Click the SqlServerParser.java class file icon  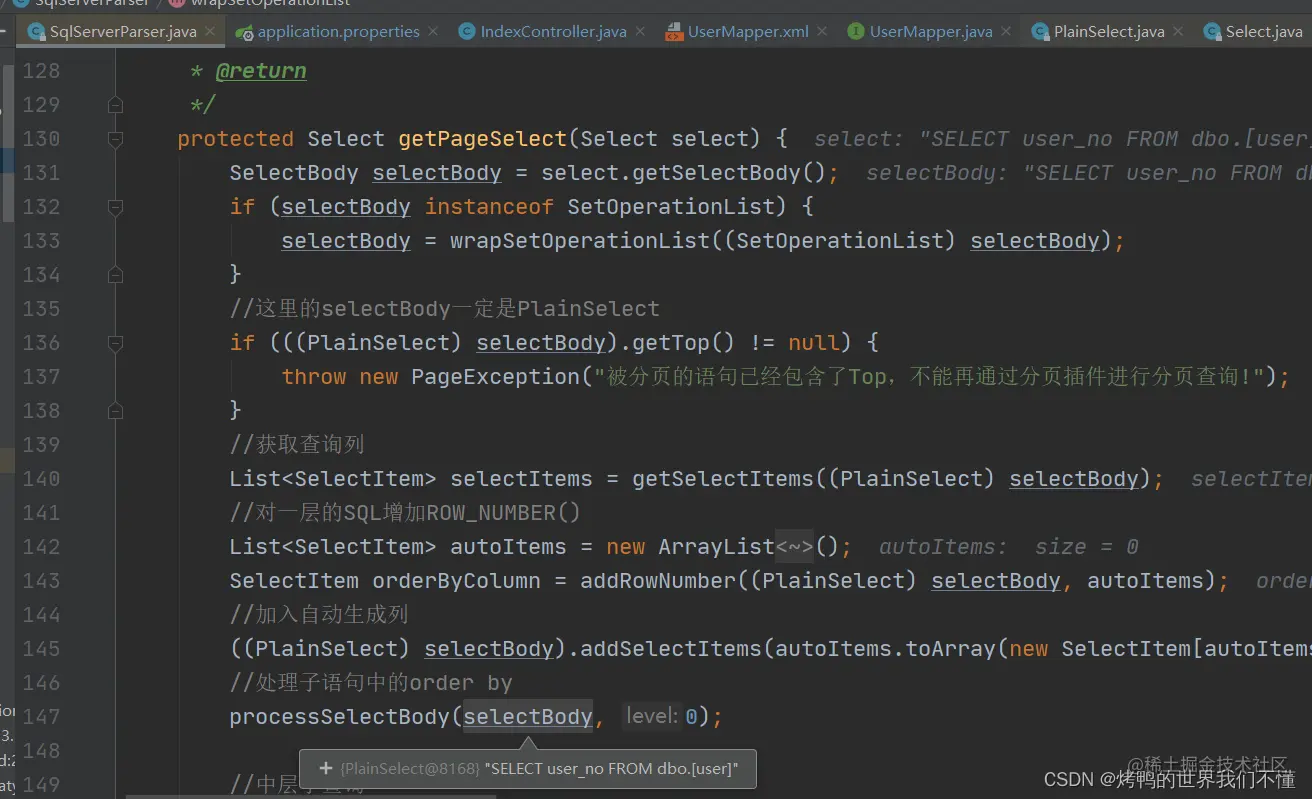pos(37,32)
